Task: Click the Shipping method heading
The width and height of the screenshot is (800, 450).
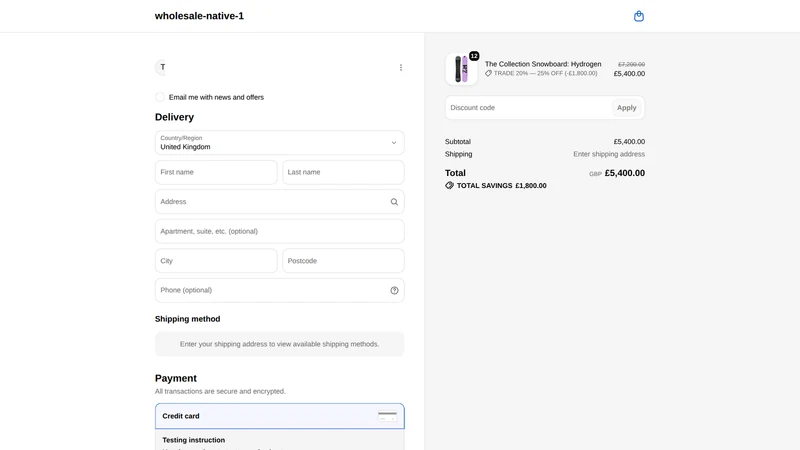Action: (188, 319)
